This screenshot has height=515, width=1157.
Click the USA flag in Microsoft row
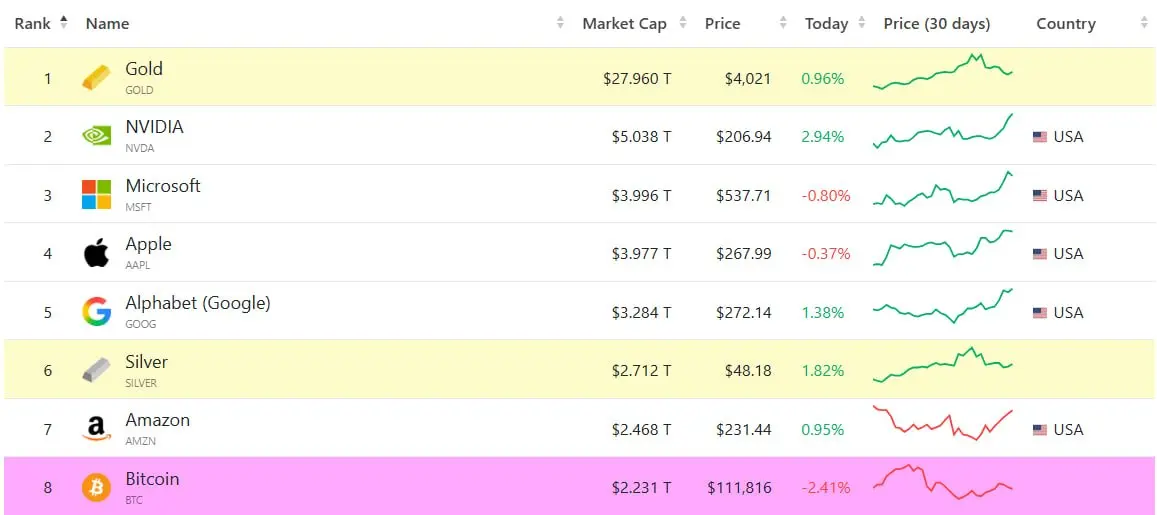pos(1040,196)
